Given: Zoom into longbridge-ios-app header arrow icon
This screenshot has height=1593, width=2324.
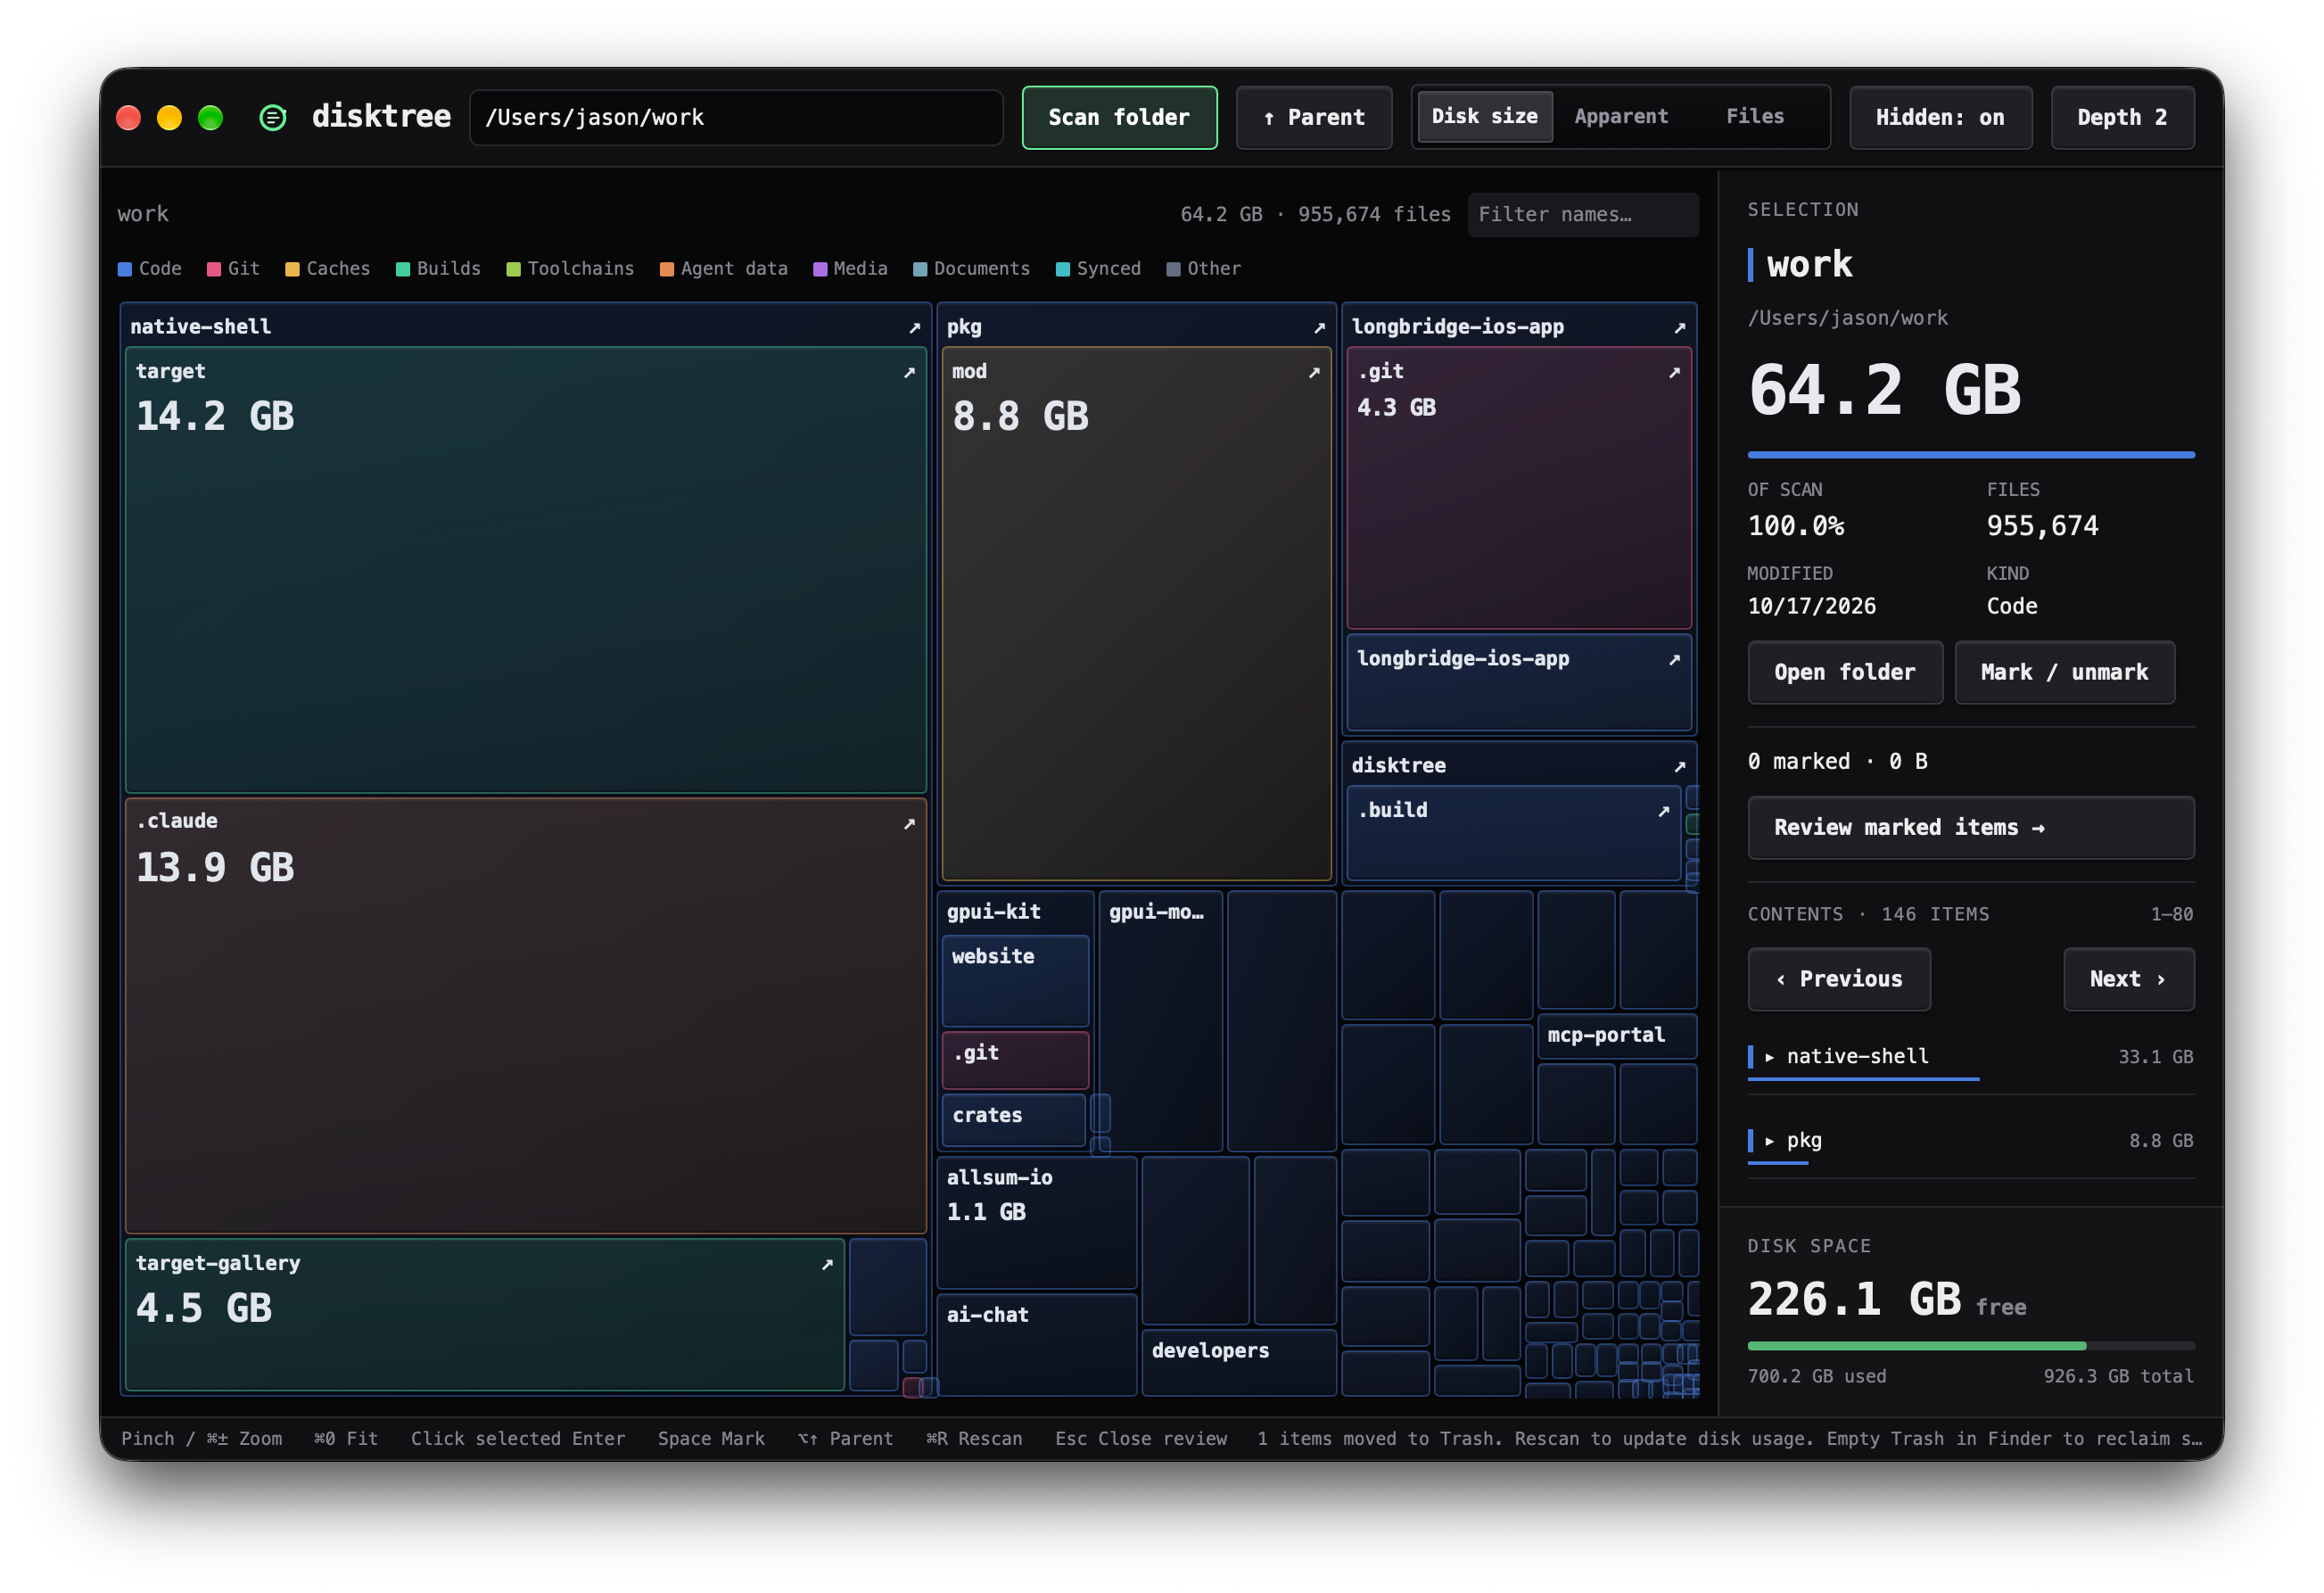Looking at the screenshot, I should 1680,327.
